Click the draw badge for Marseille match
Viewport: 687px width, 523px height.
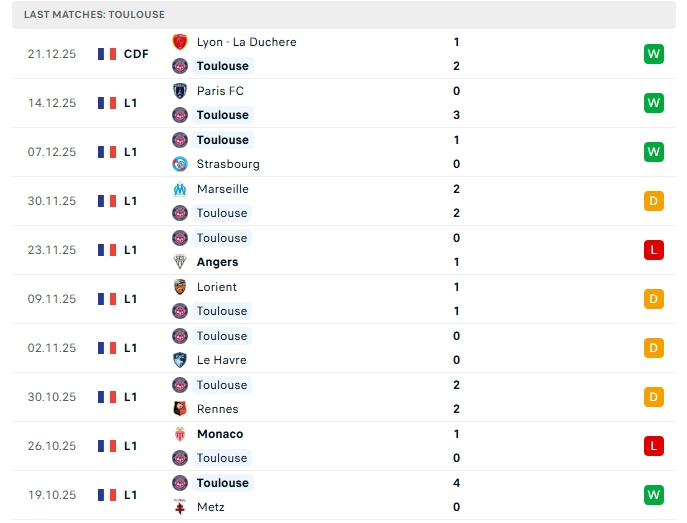pyautogui.click(x=654, y=201)
